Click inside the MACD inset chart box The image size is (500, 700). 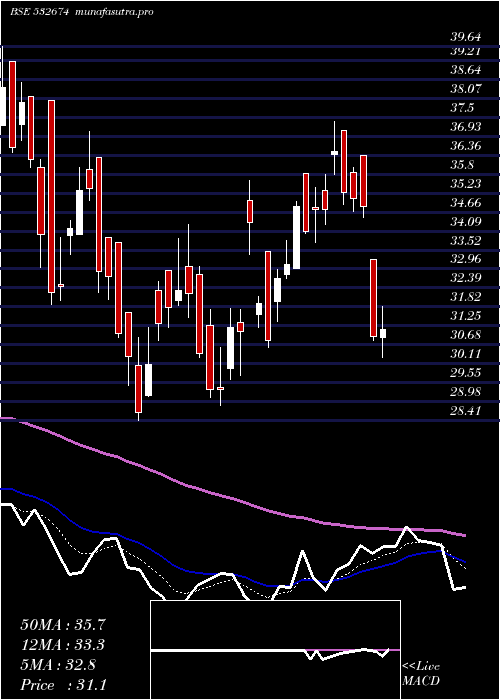pyautogui.click(x=275, y=650)
